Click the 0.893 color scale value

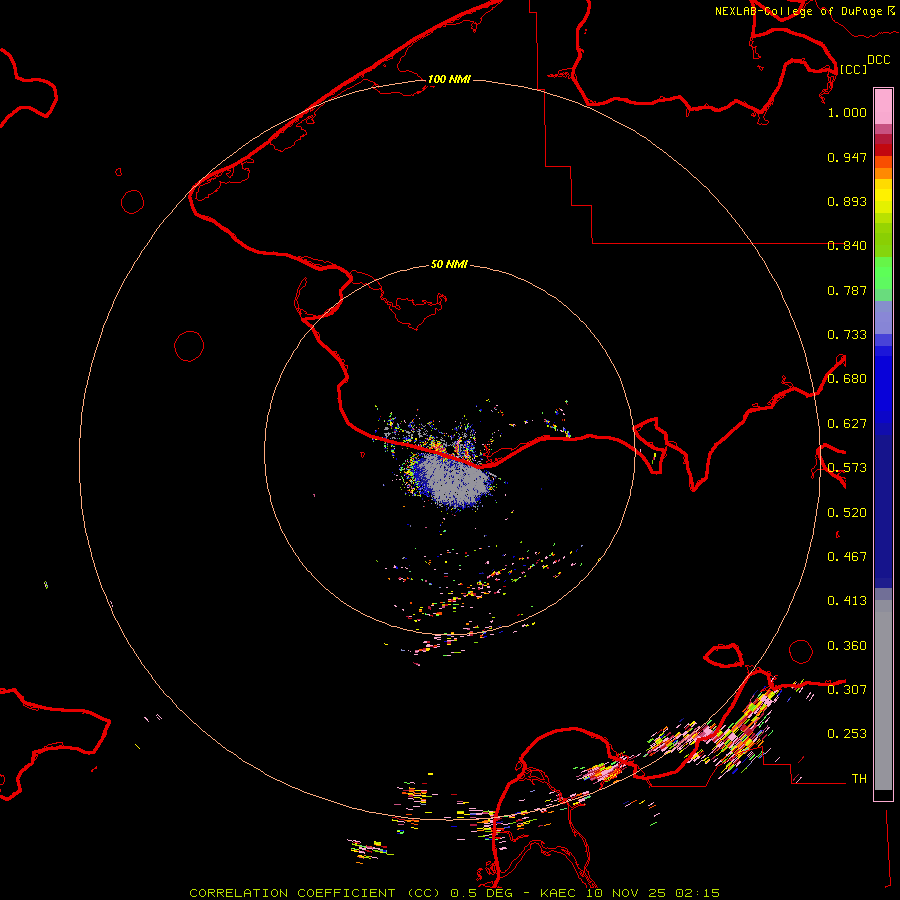[847, 201]
